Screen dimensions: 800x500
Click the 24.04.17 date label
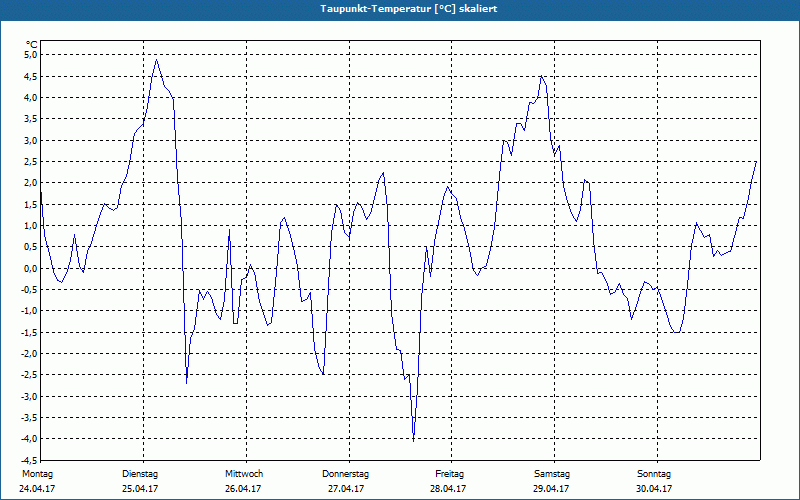[x=37, y=489]
